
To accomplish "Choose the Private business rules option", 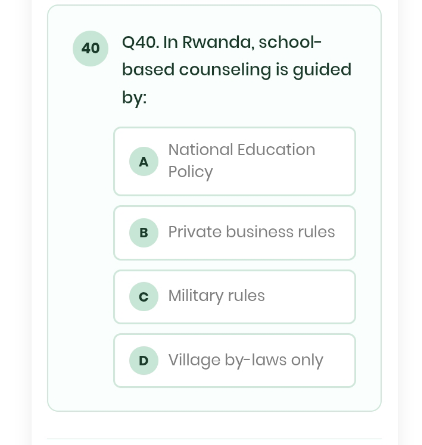I will click(235, 233).
